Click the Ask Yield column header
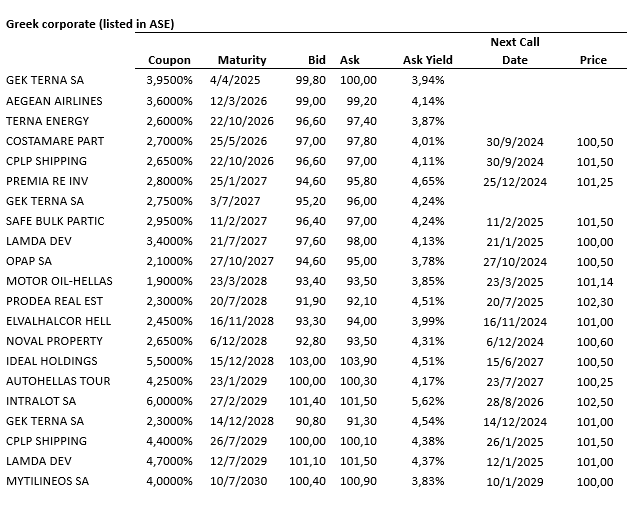 pos(428,60)
